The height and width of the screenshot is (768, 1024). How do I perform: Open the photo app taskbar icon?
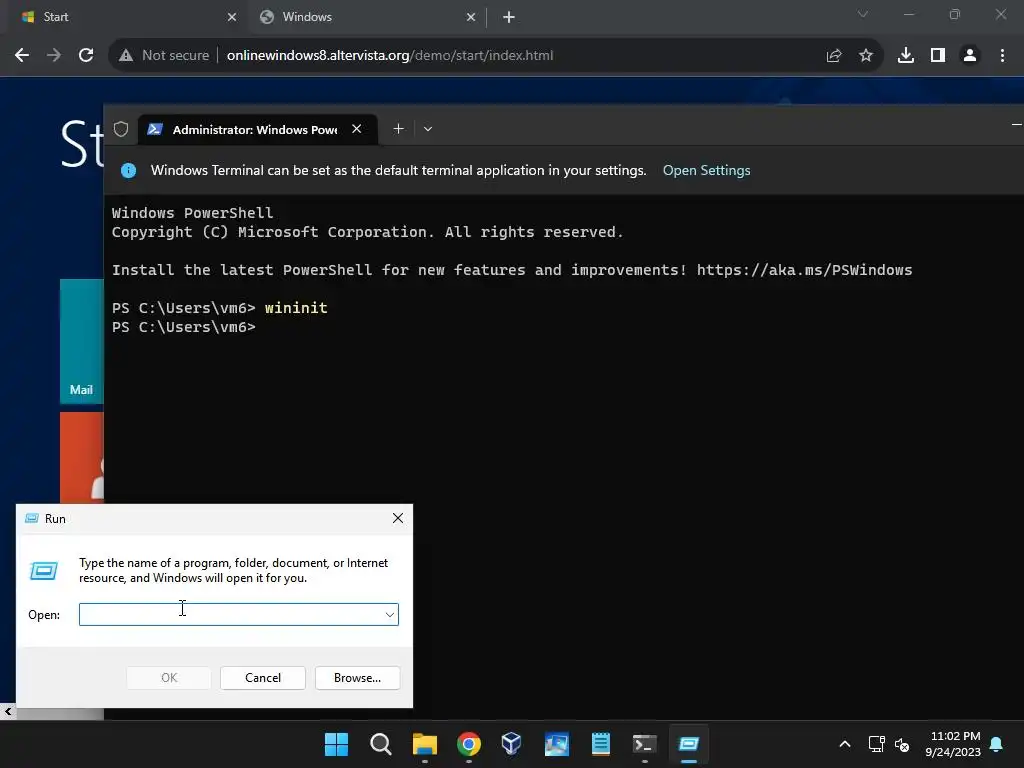point(556,744)
